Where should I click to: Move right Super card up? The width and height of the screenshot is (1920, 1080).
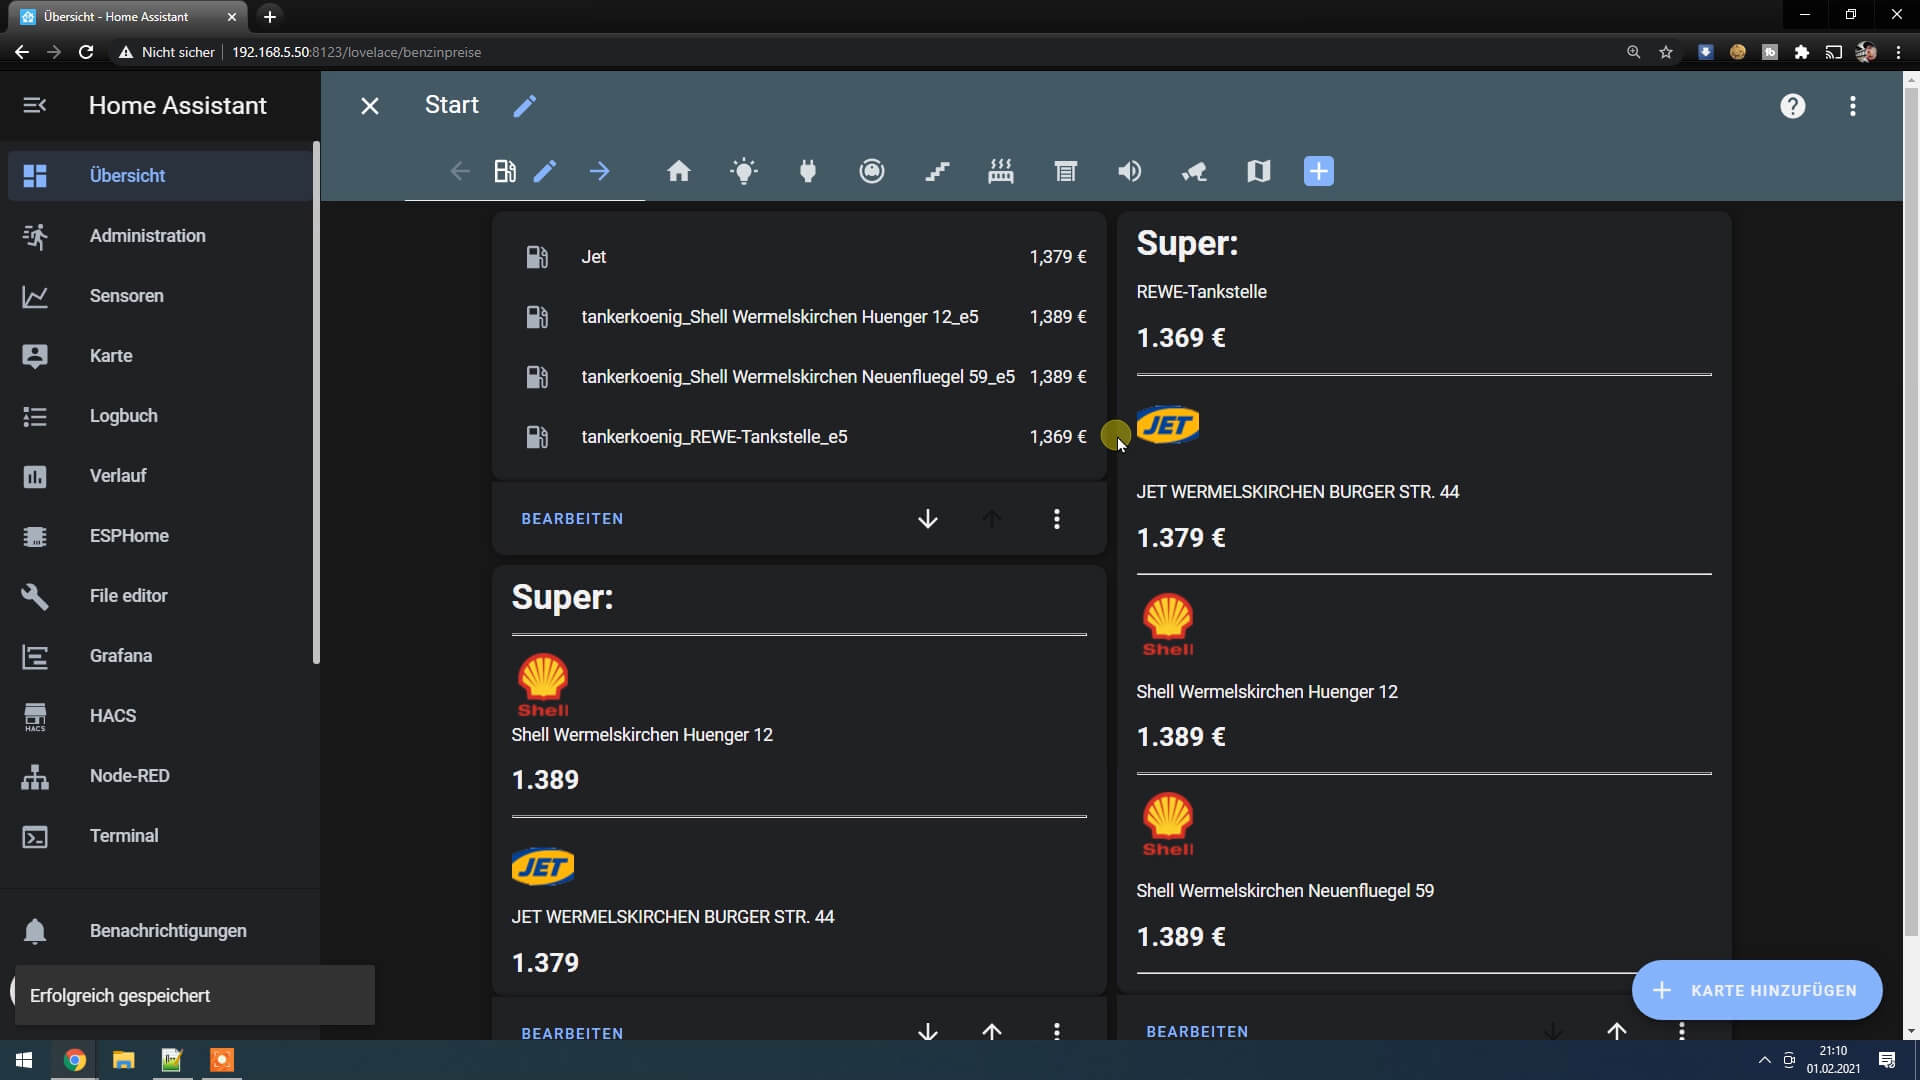tap(1617, 1030)
